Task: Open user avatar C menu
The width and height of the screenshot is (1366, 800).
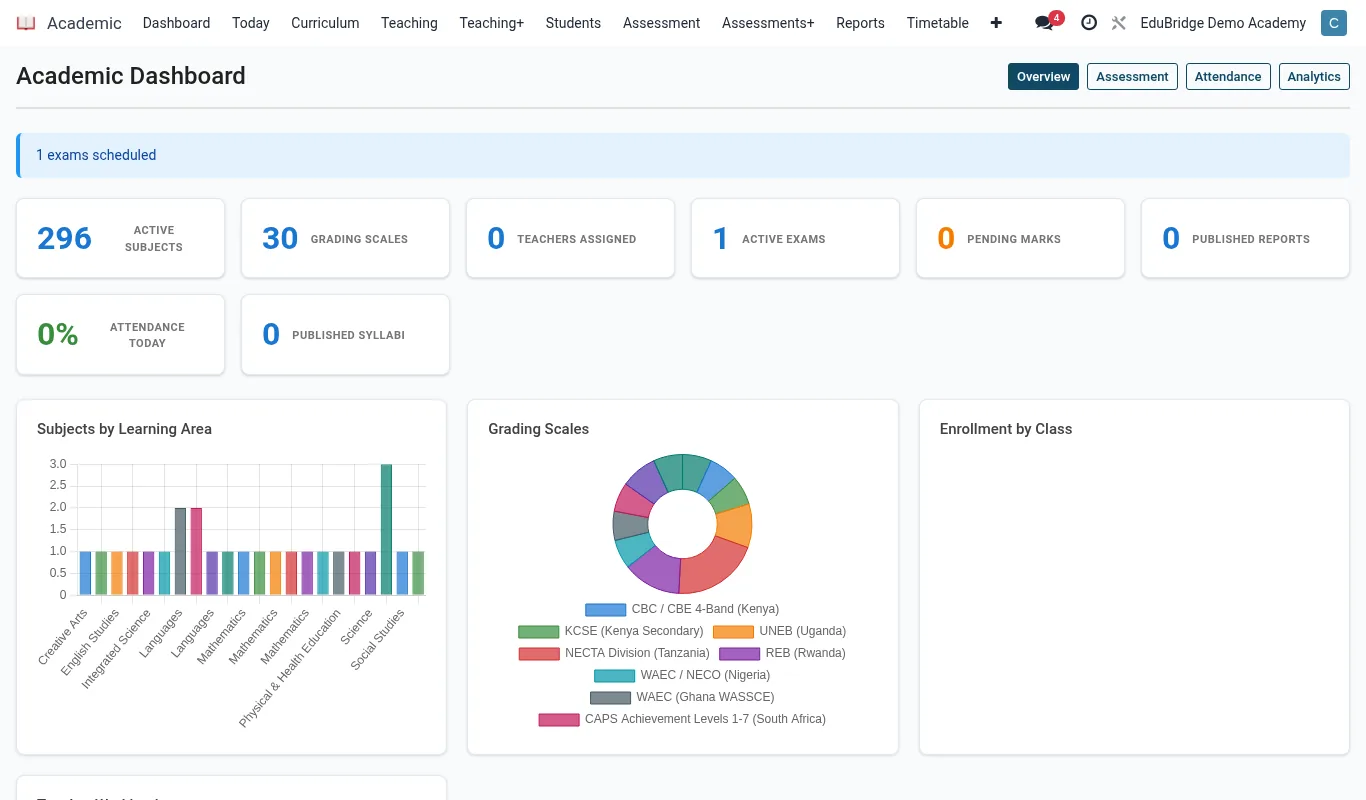Action: pyautogui.click(x=1334, y=23)
